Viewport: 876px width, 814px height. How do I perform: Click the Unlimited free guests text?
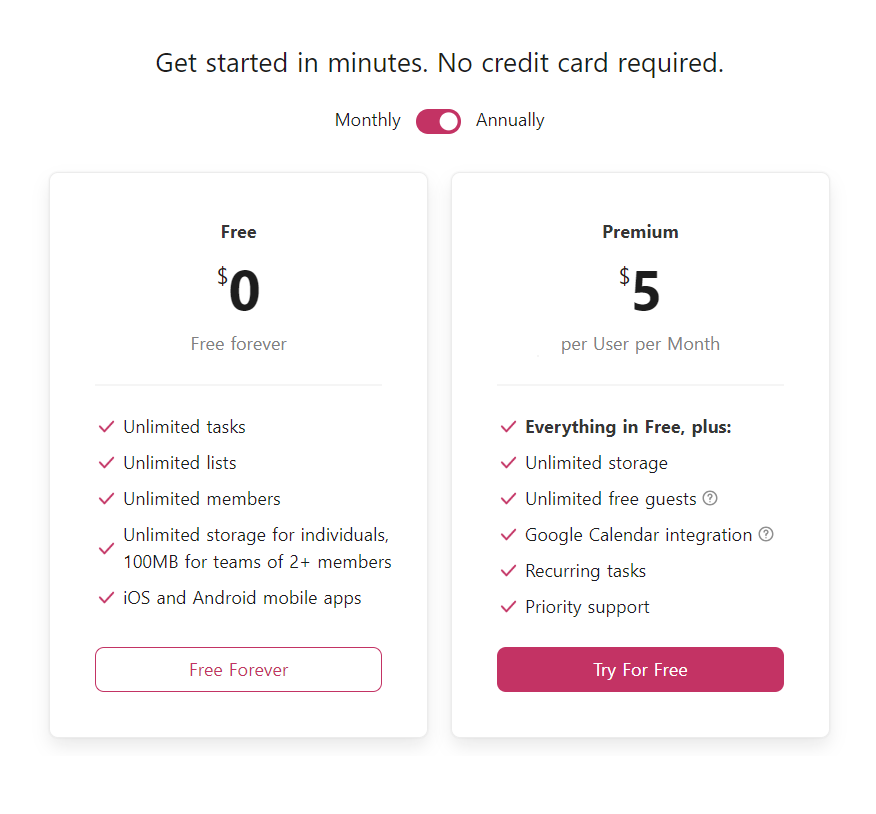pos(611,498)
